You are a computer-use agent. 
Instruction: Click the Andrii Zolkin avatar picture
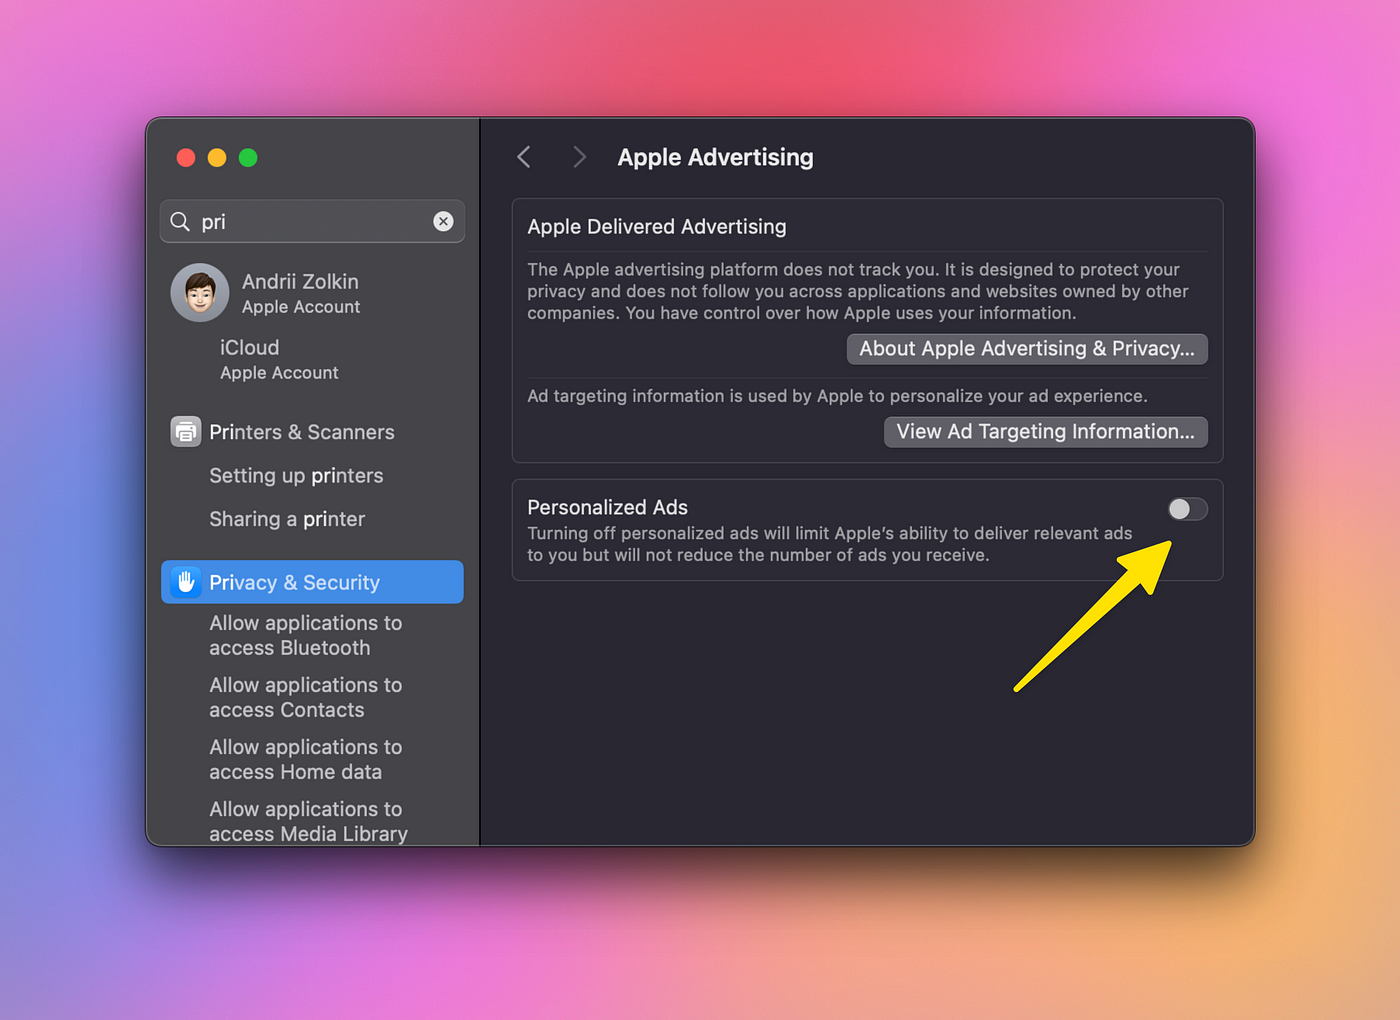(200, 292)
